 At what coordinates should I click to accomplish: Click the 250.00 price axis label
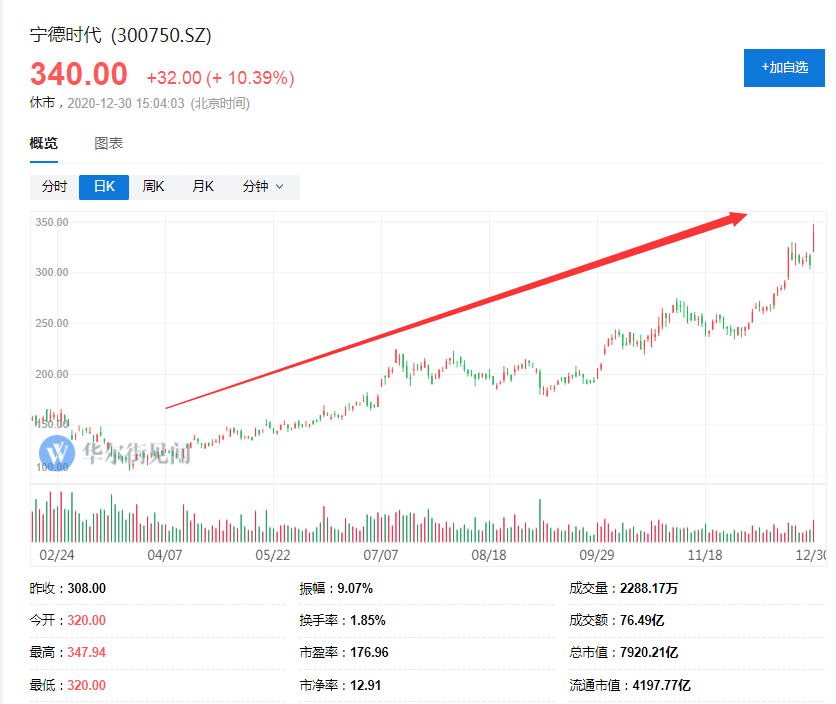[52, 323]
